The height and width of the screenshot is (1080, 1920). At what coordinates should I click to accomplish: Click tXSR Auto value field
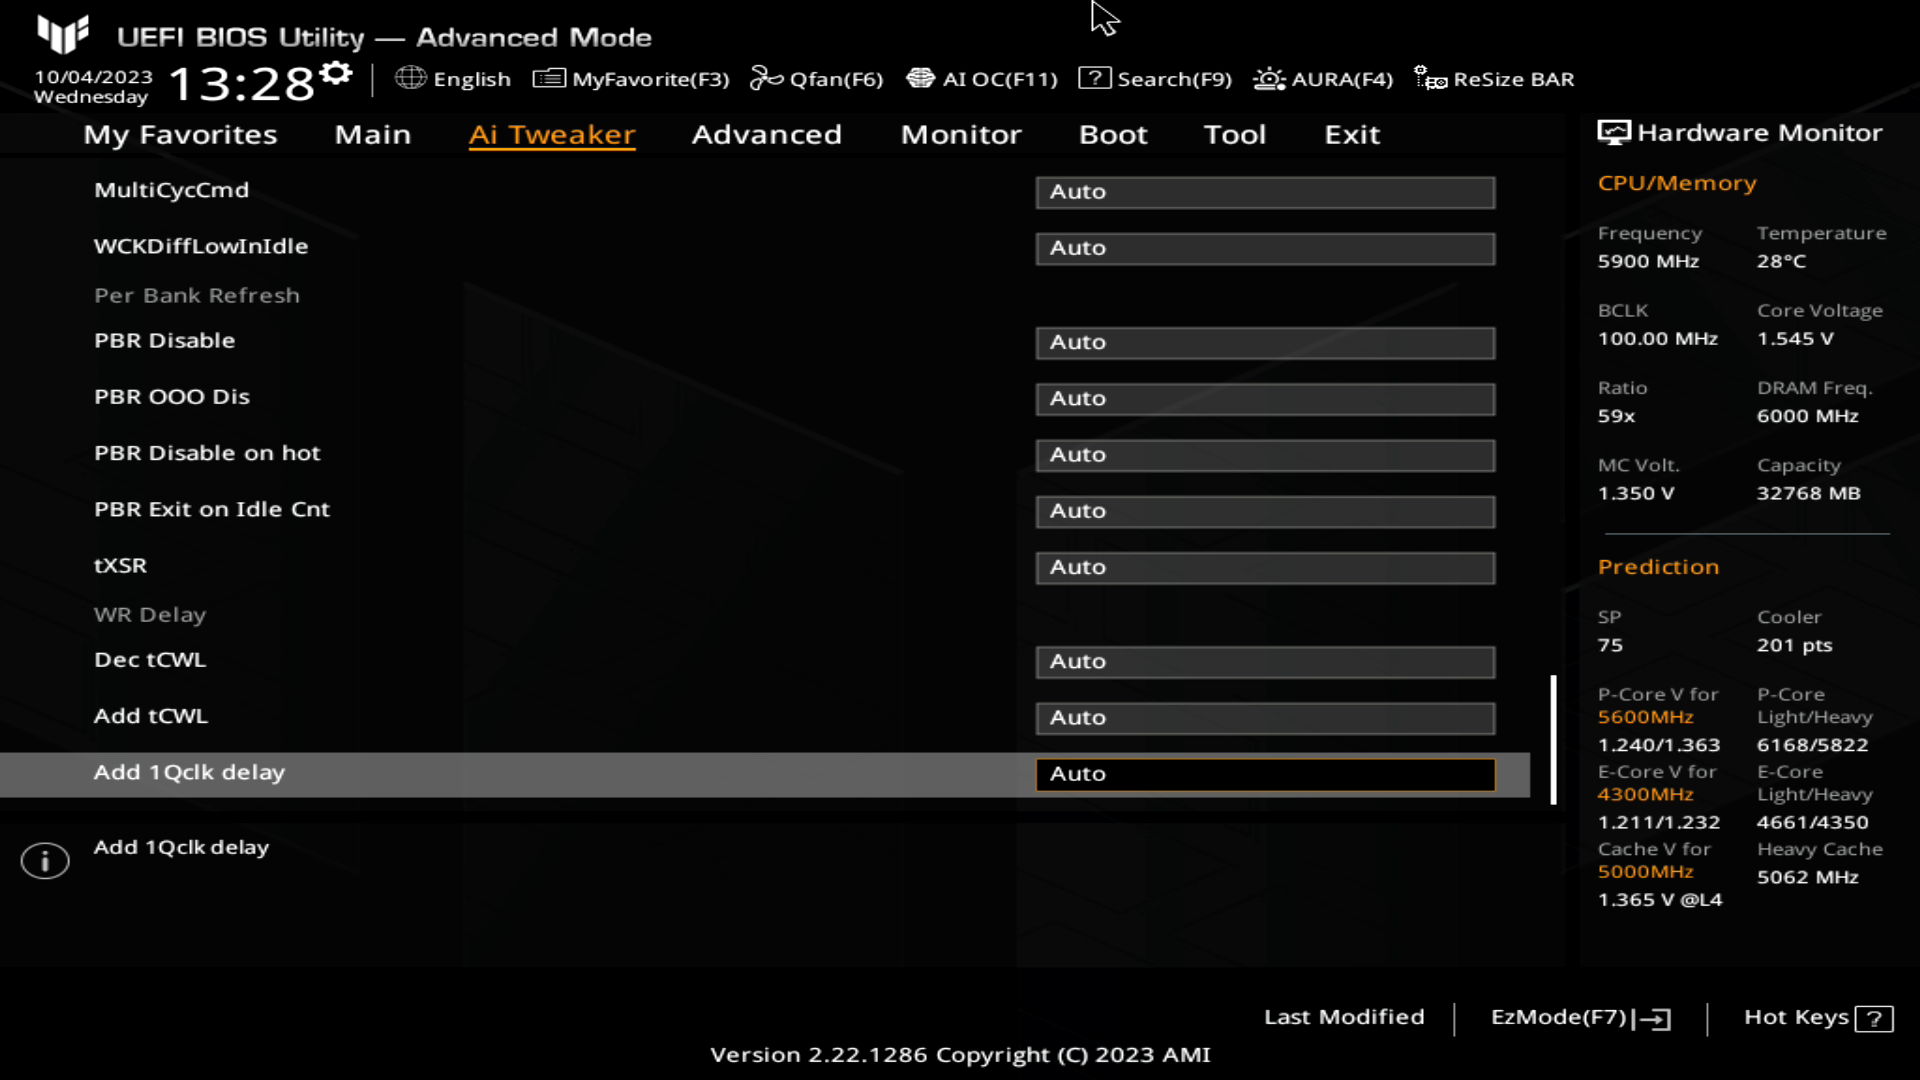(x=1265, y=567)
